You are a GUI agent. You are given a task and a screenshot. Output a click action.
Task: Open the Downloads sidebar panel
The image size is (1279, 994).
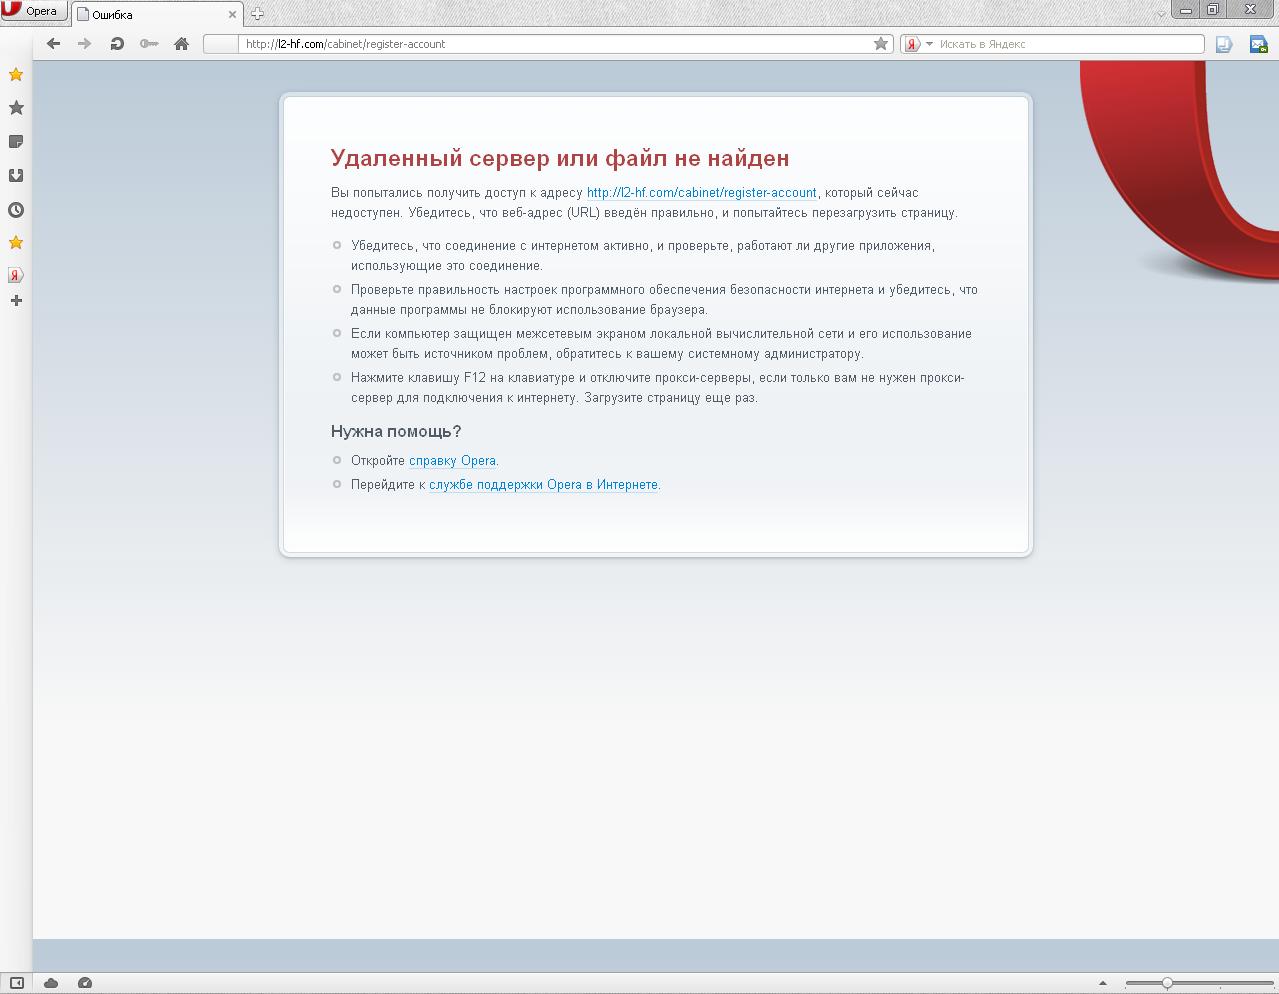[16, 176]
